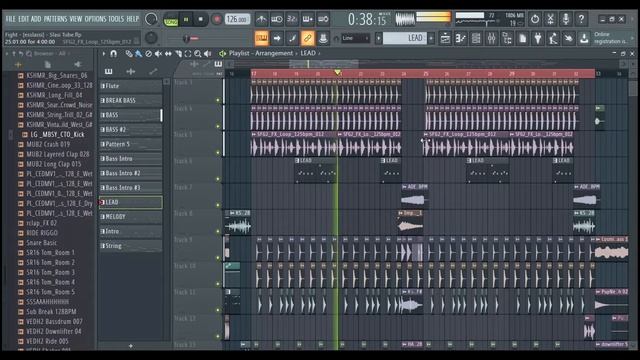The image size is (640, 360).
Task: Click the 126.000 tempo field
Action: 237,19
